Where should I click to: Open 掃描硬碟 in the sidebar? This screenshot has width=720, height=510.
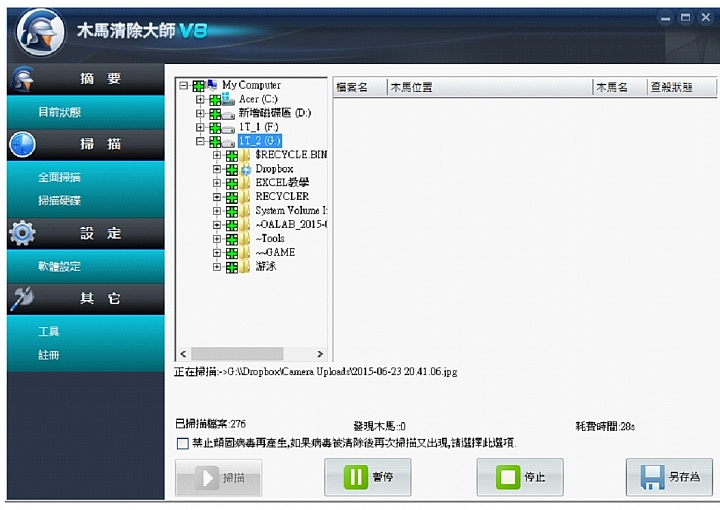point(60,201)
